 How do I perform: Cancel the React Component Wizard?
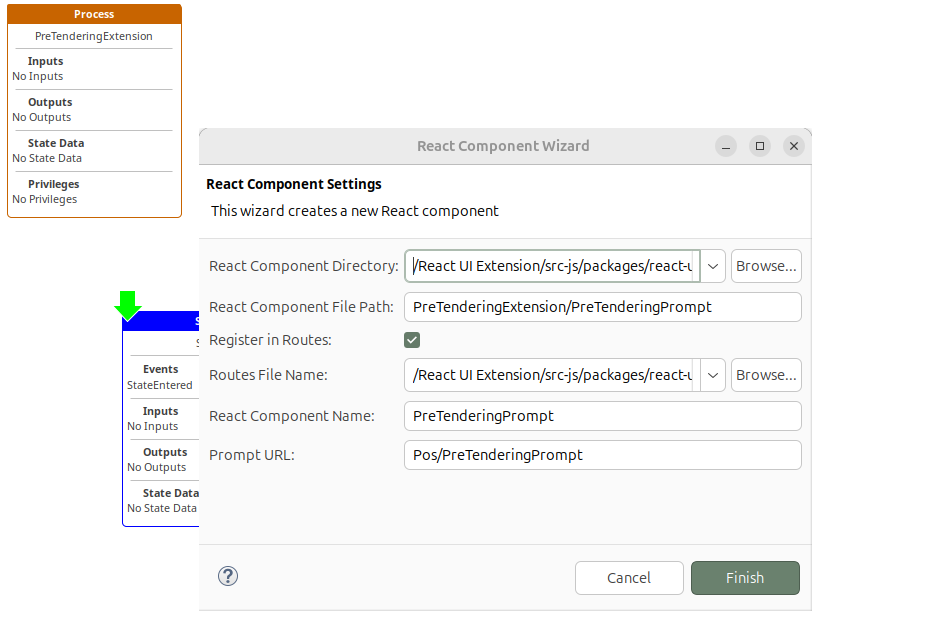629,577
